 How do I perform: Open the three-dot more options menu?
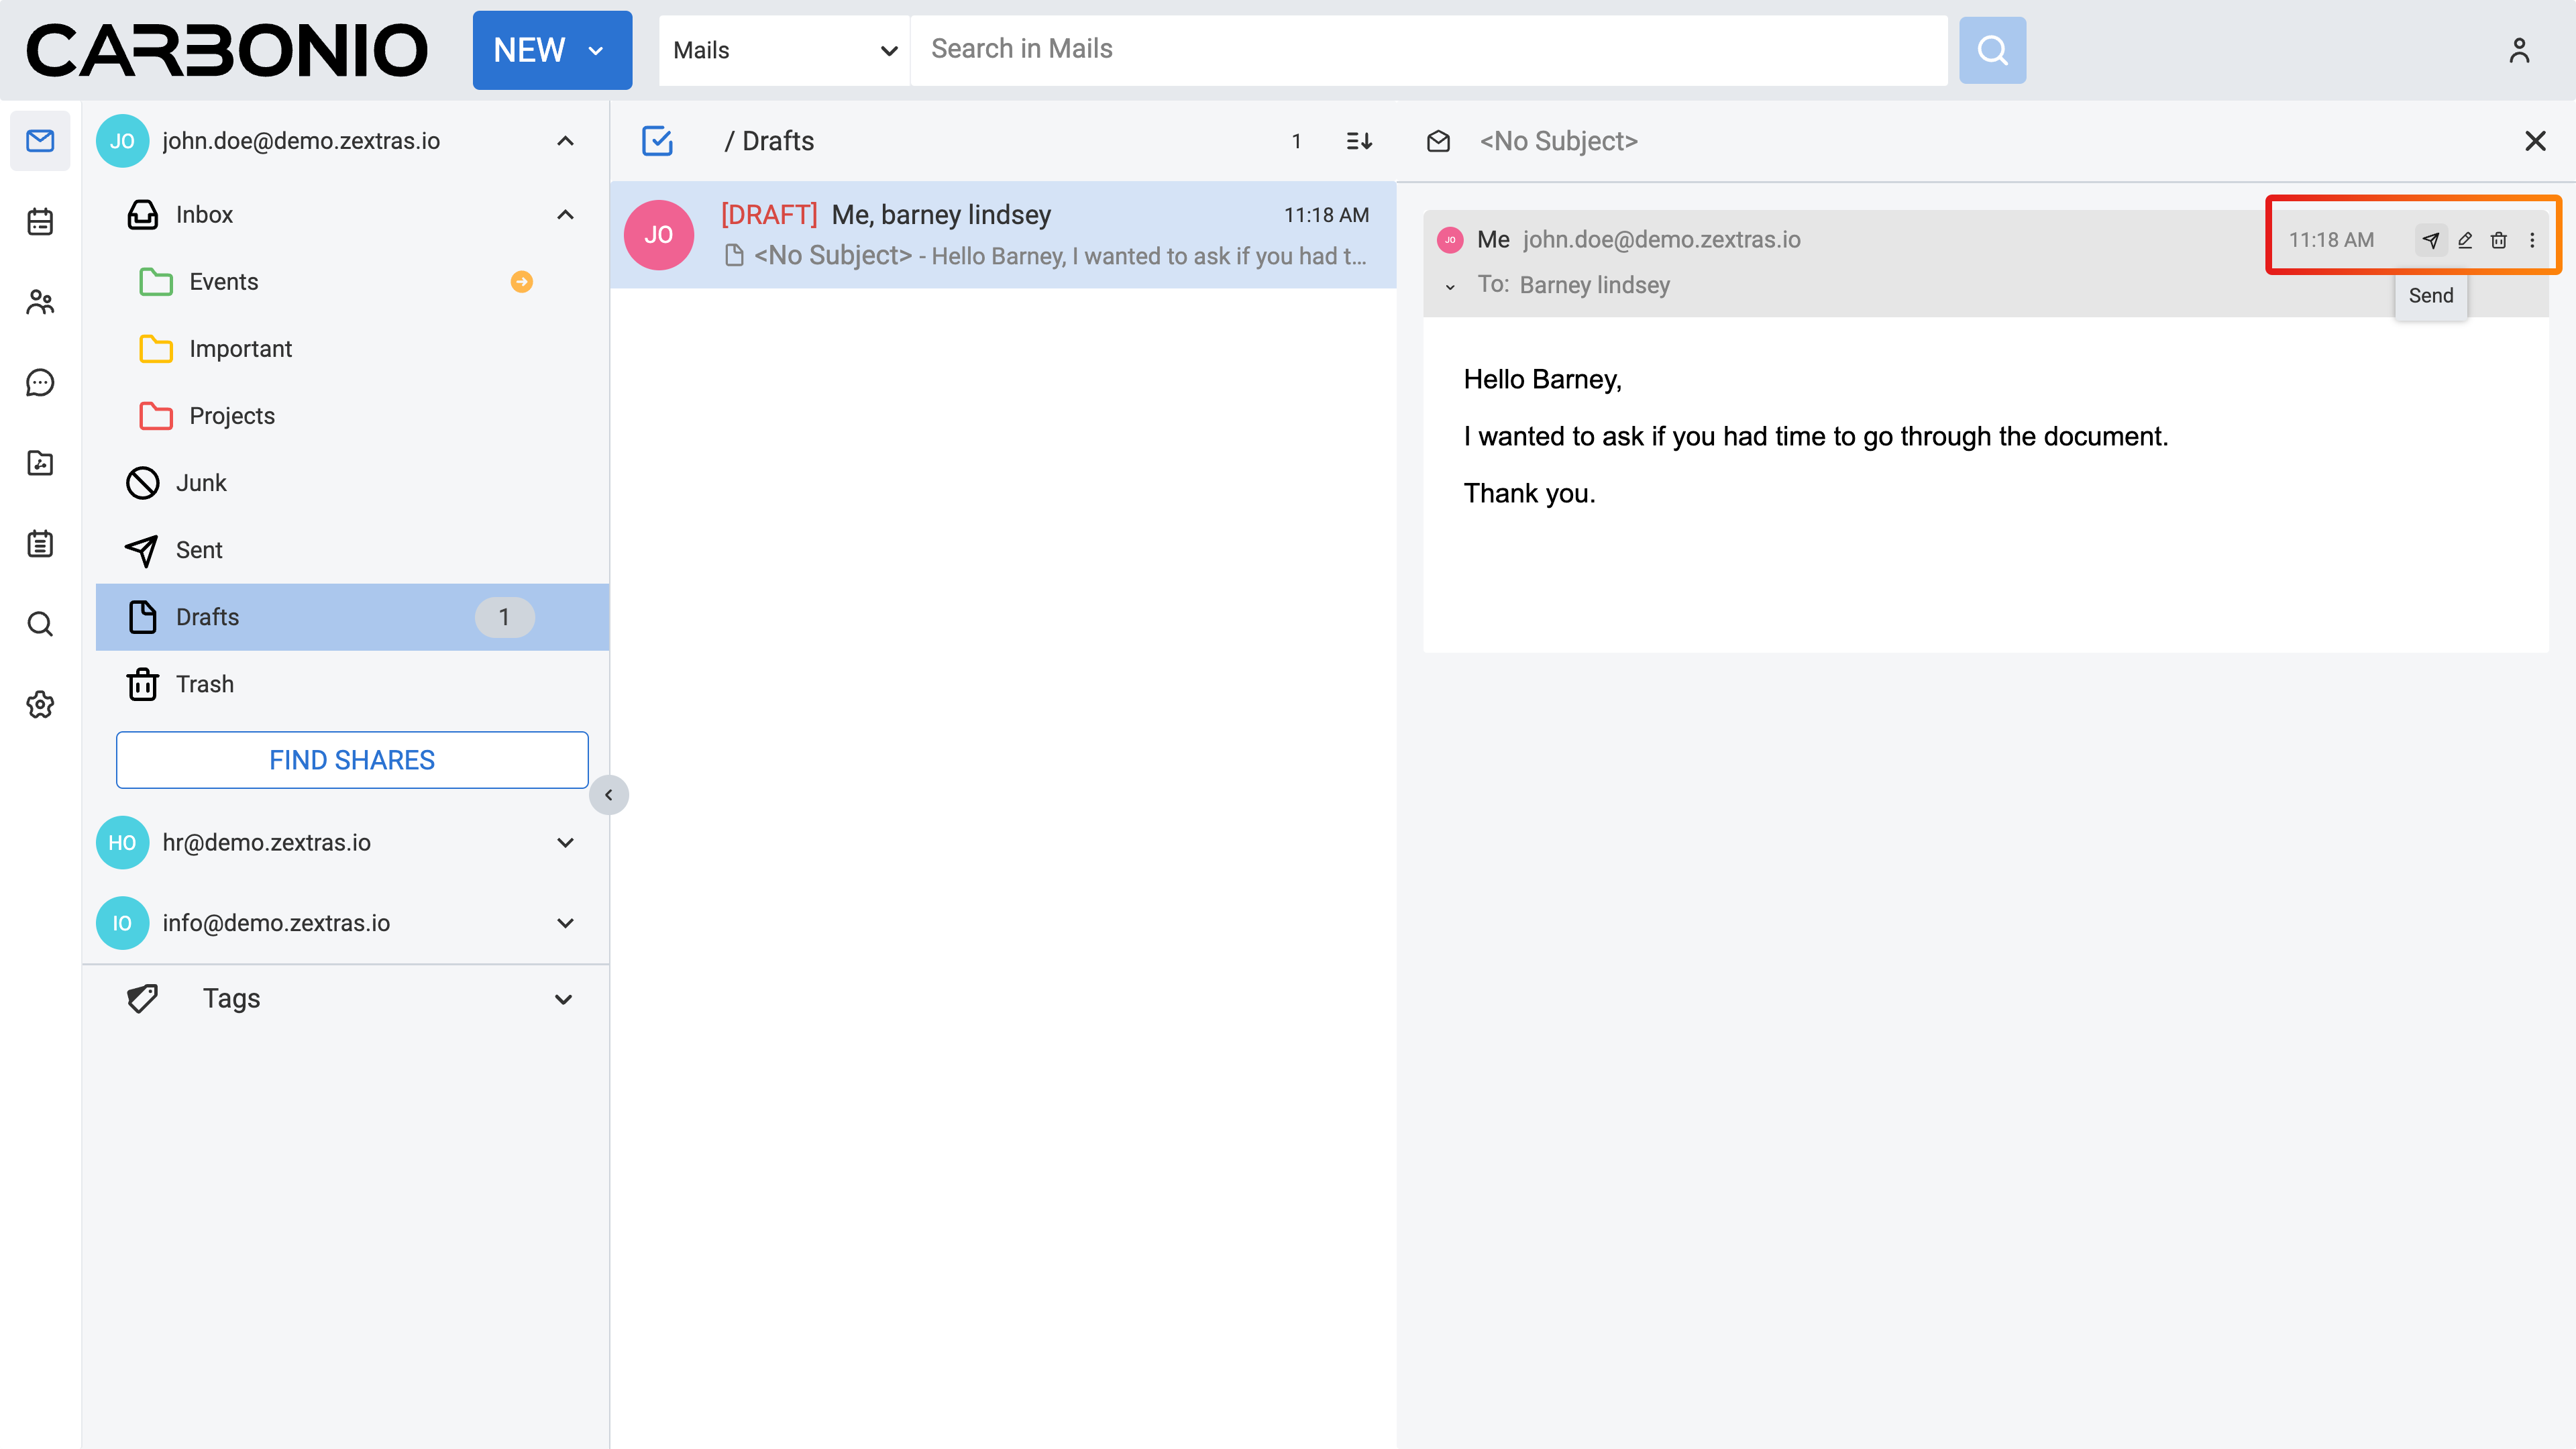[2532, 240]
